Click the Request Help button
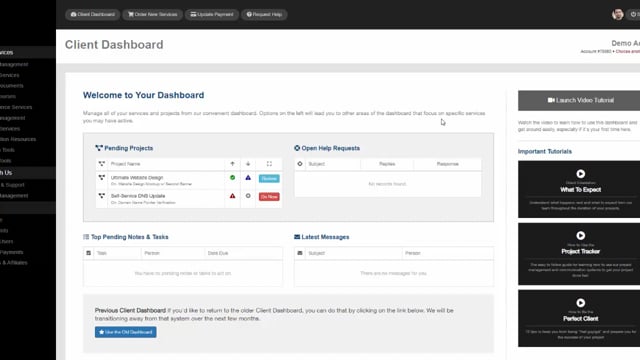 pyautogui.click(x=264, y=14)
